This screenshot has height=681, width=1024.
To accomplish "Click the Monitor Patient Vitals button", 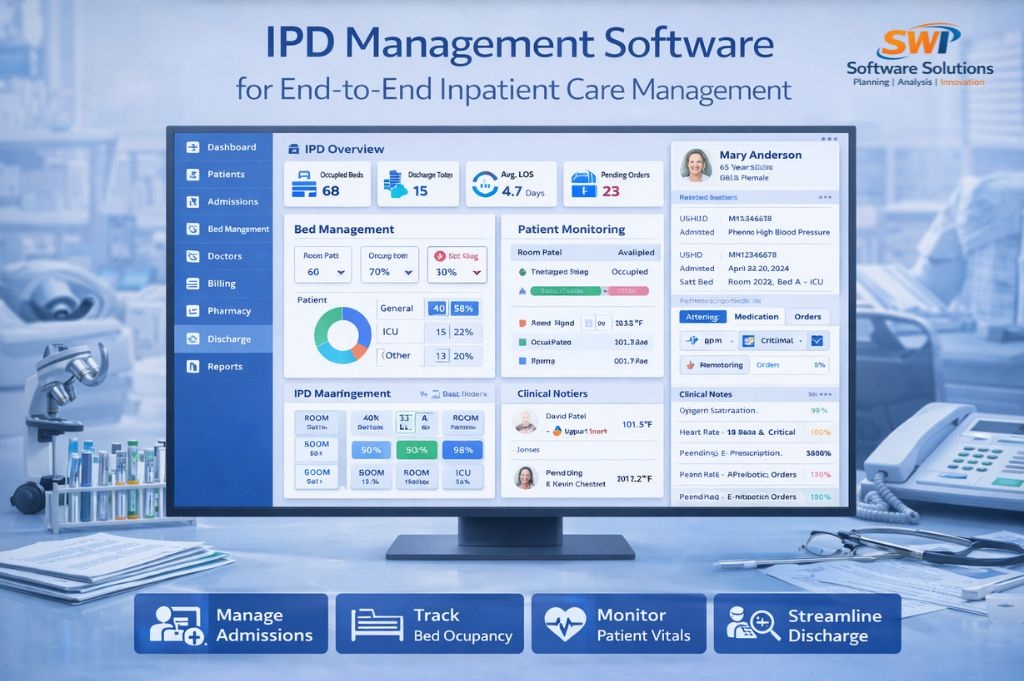I will click(x=618, y=624).
